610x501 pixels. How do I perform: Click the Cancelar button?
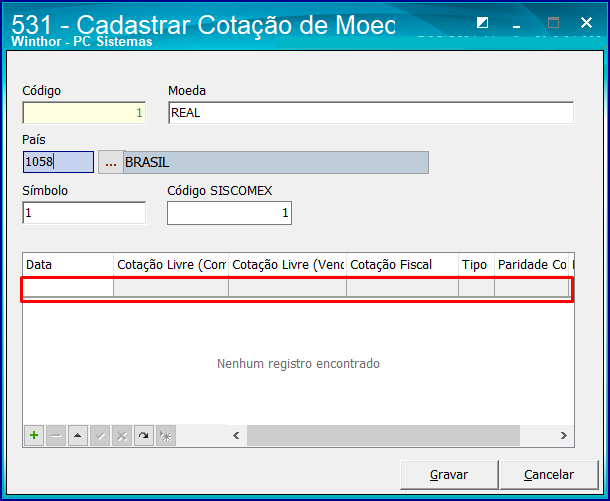tap(549, 475)
